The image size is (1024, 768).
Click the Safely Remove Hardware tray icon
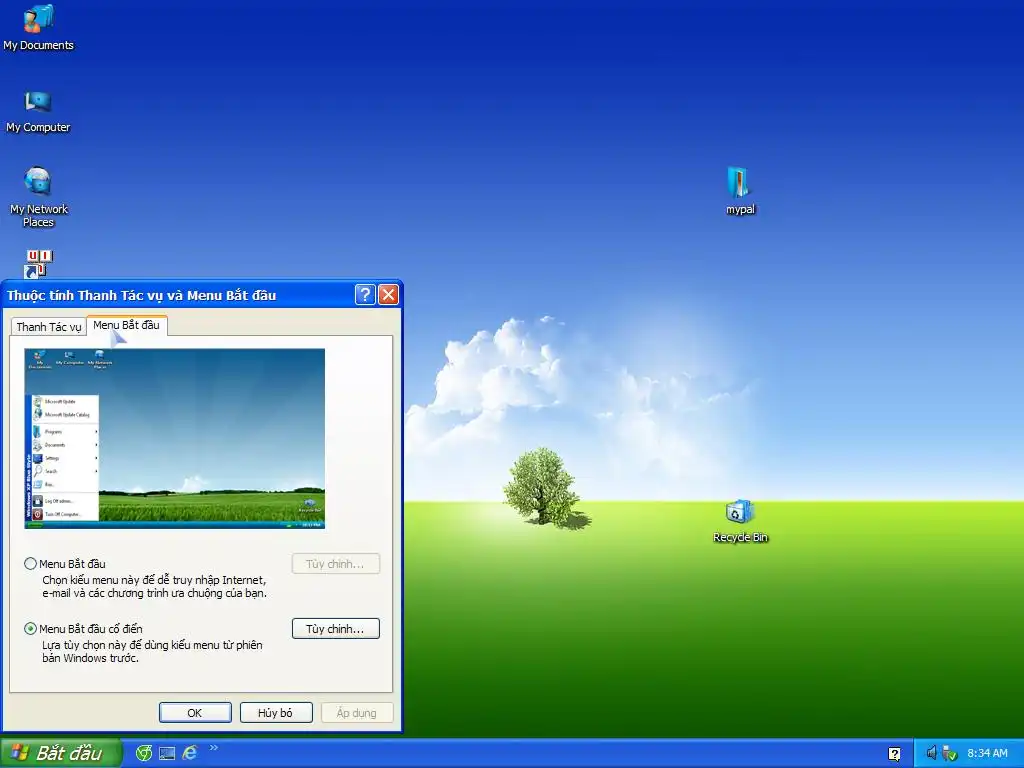coord(950,753)
